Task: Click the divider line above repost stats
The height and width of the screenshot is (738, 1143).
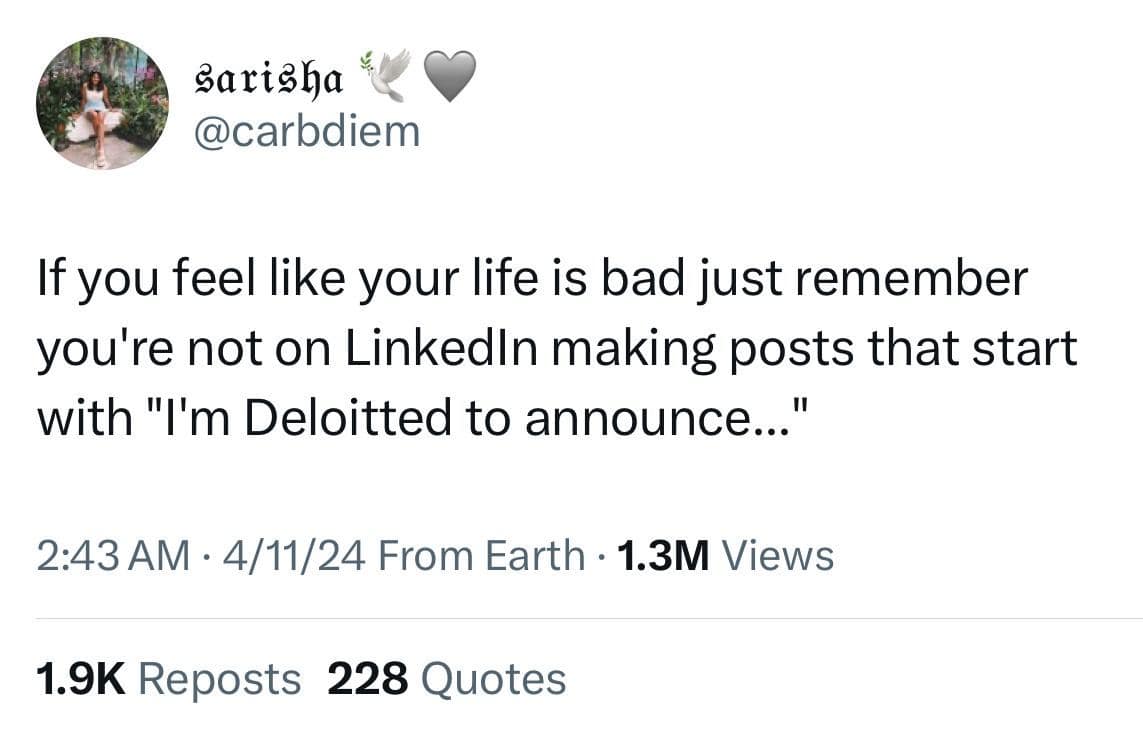Action: (x=588, y=618)
